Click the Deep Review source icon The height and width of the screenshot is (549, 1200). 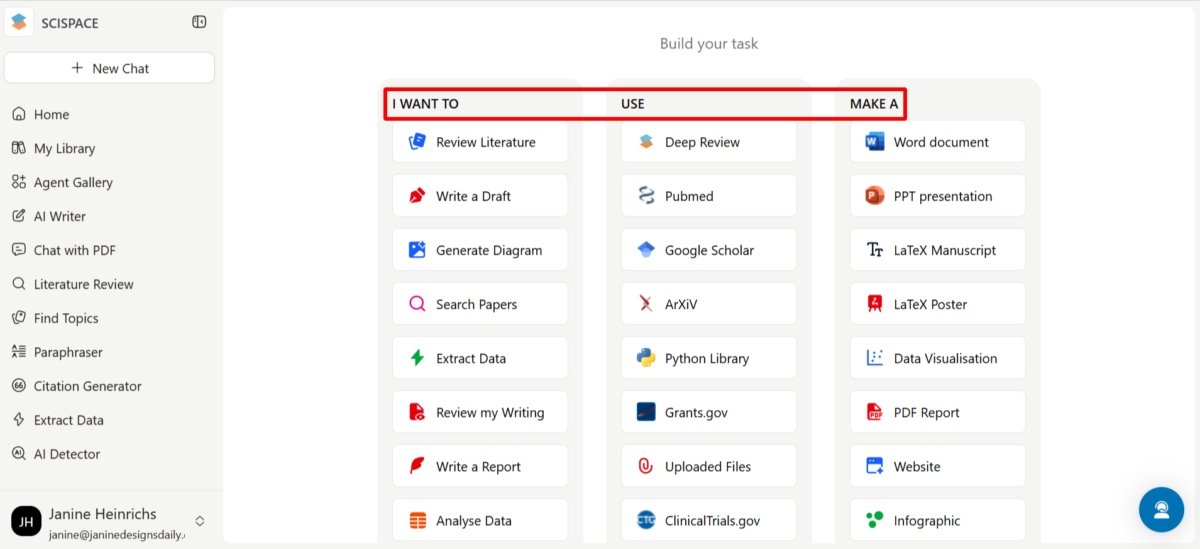[x=646, y=142]
